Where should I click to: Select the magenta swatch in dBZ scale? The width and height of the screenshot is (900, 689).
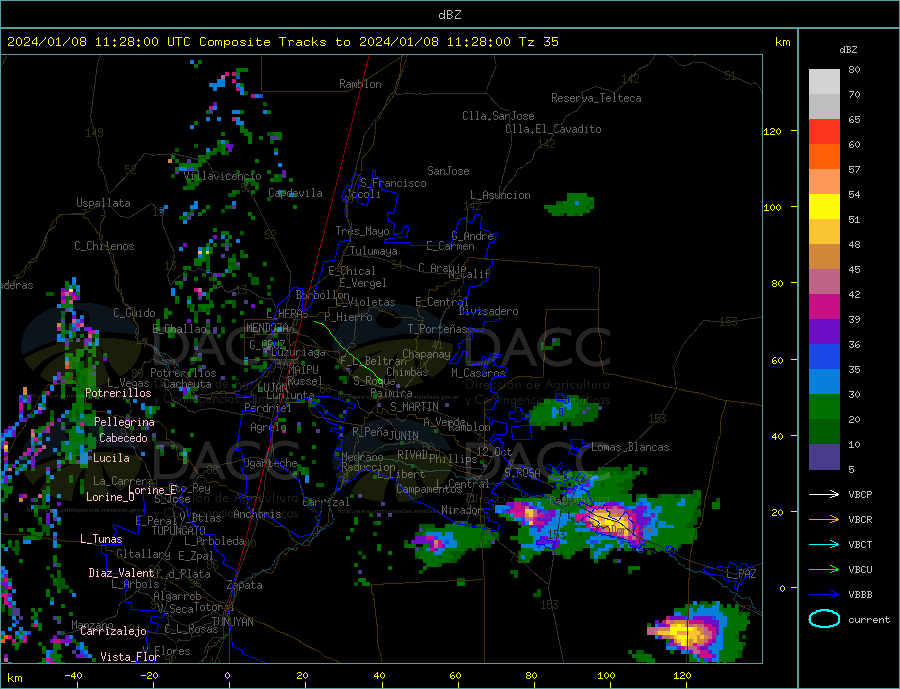824,307
